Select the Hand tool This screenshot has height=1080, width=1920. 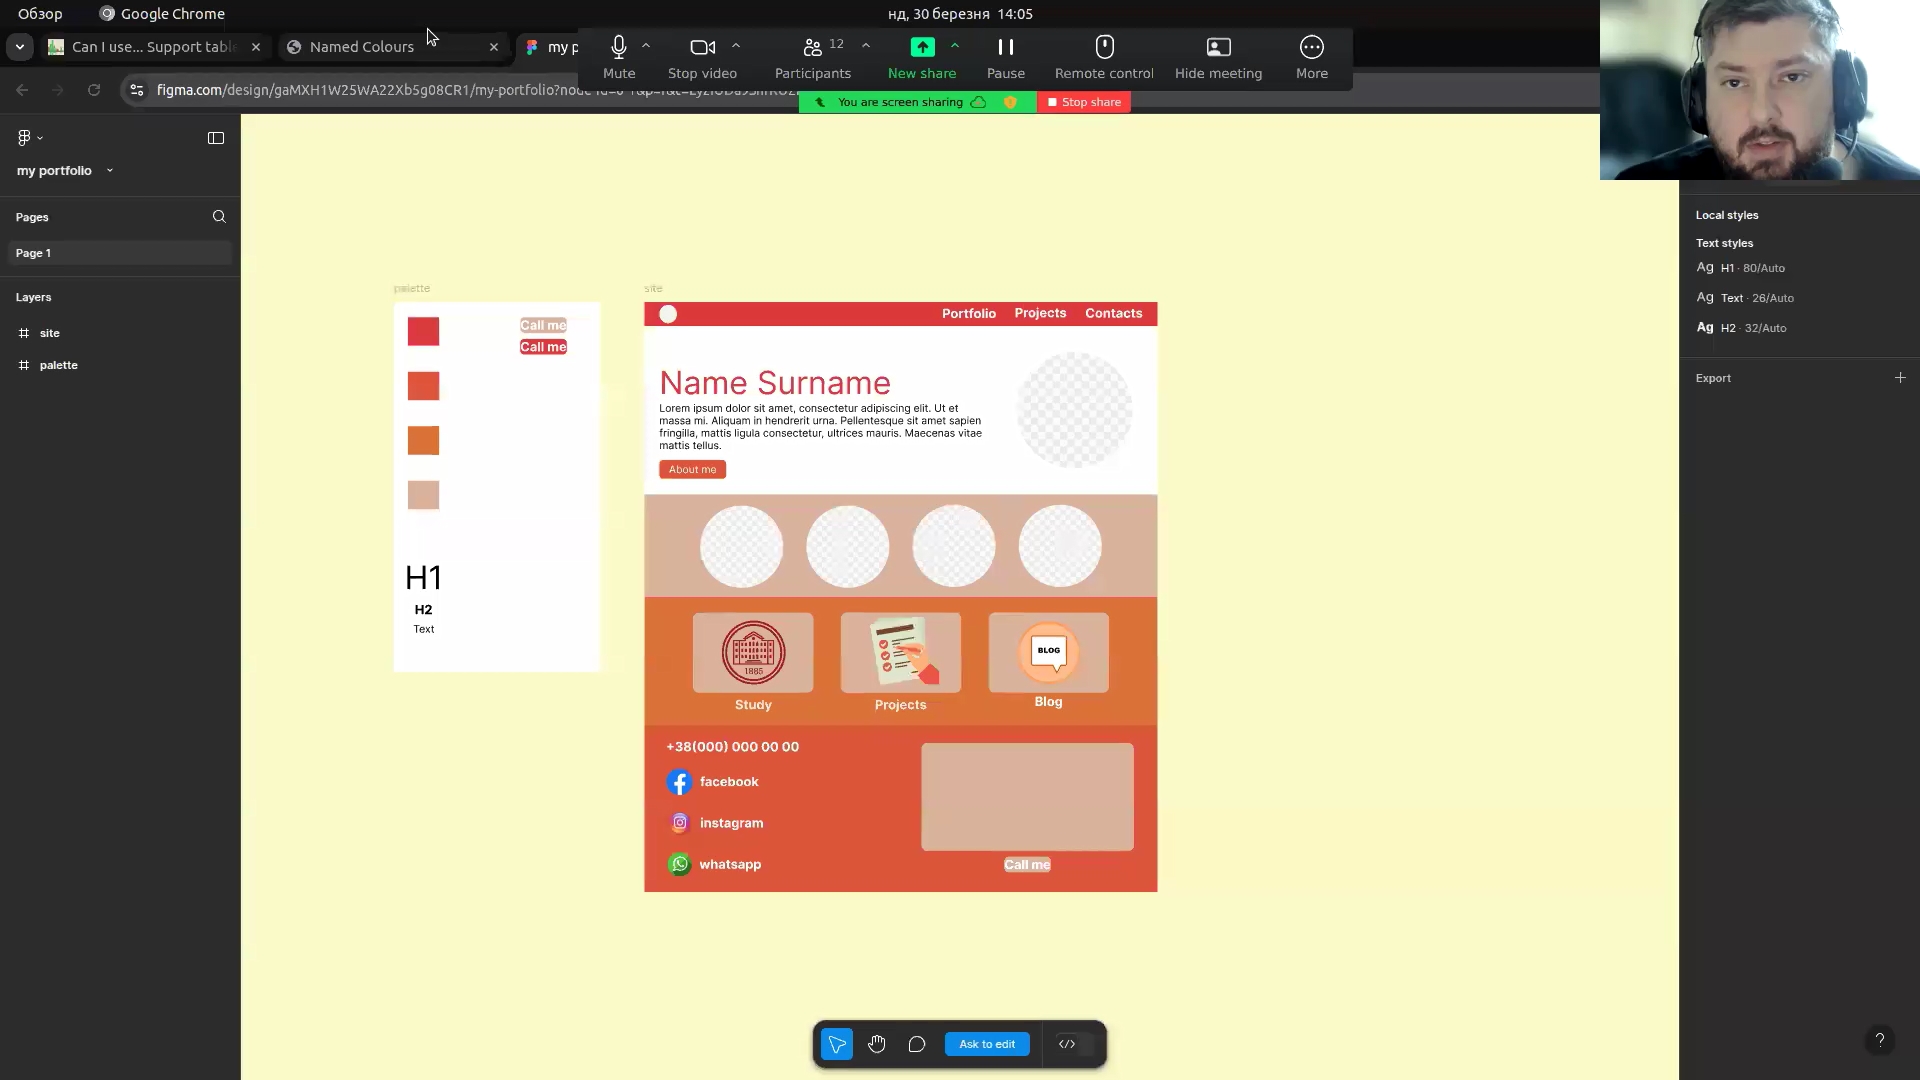click(x=877, y=1044)
